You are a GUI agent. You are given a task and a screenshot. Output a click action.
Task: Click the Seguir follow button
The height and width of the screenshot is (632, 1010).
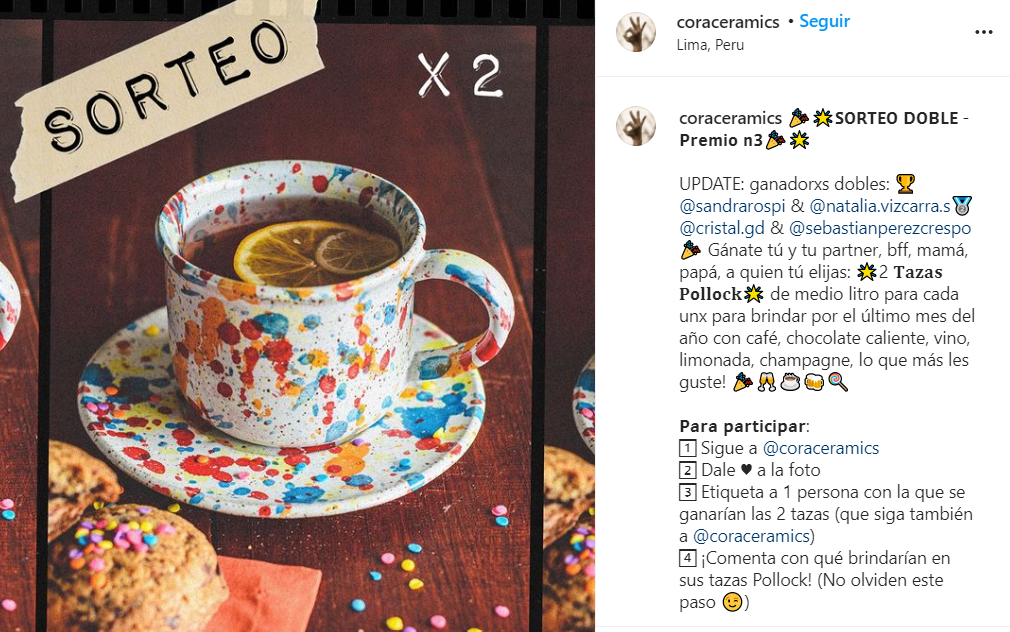824,21
